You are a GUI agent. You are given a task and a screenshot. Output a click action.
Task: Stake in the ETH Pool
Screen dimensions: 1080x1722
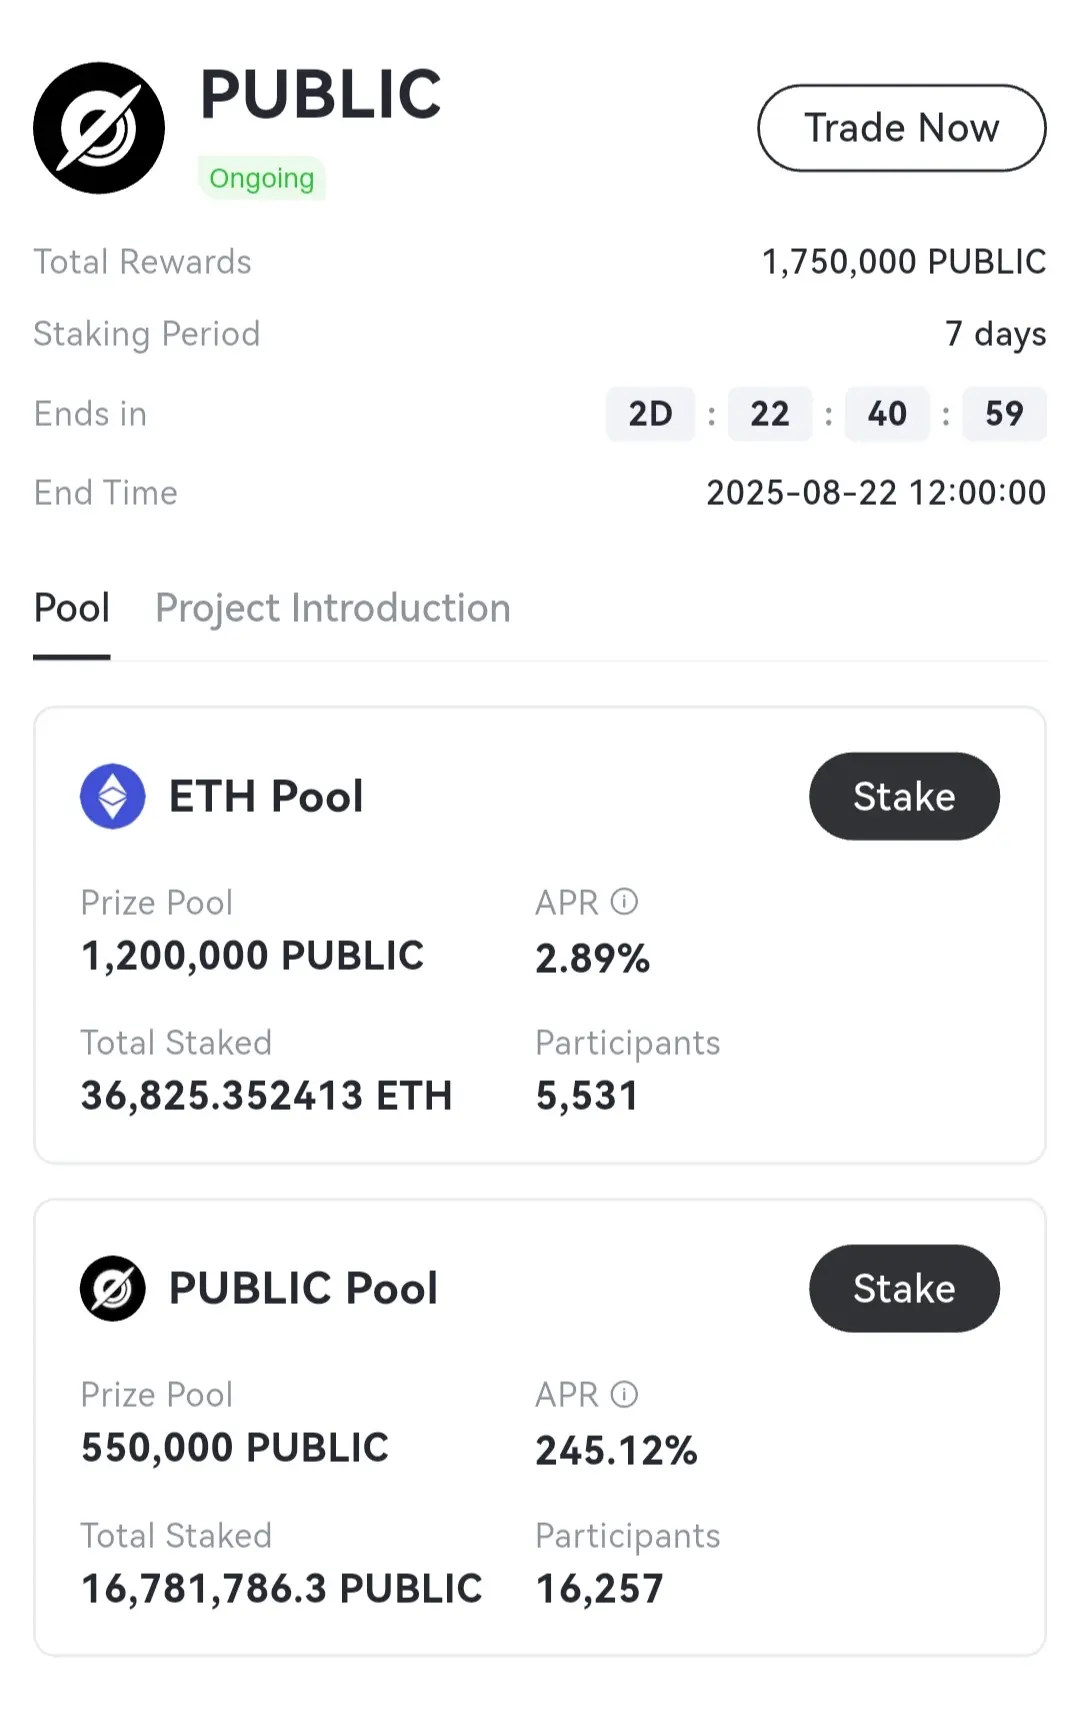click(904, 796)
